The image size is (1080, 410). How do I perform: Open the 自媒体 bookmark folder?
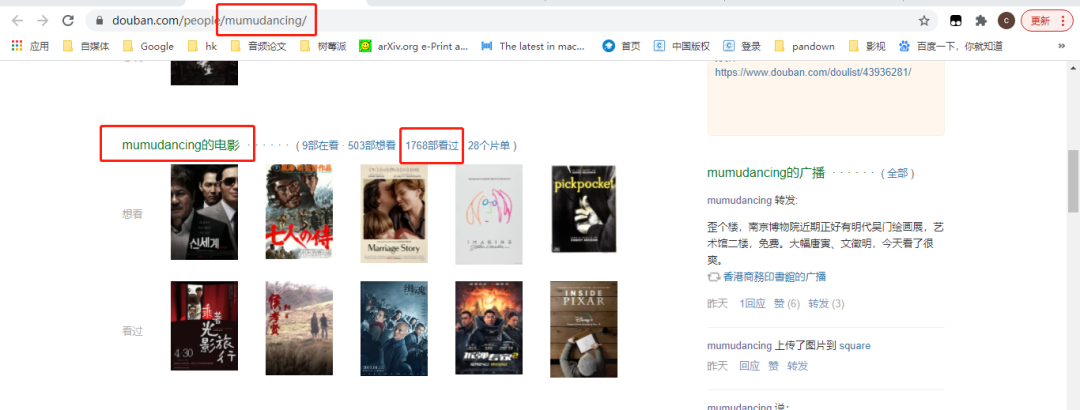click(x=86, y=46)
